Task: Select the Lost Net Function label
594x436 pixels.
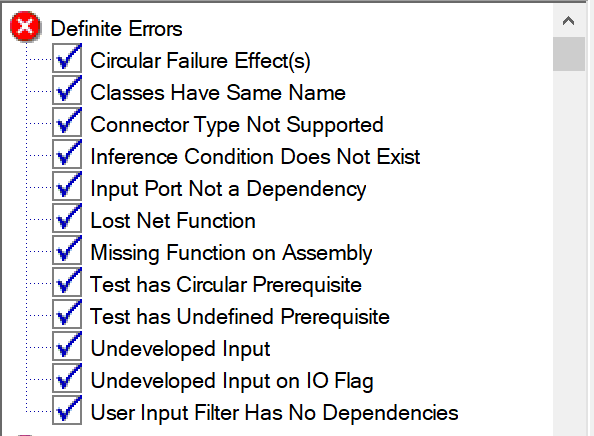Action: coord(173,221)
